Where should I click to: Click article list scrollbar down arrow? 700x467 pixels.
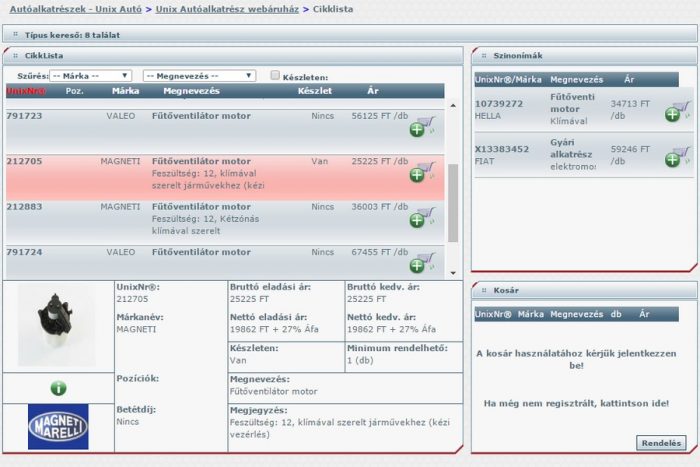coord(453,273)
